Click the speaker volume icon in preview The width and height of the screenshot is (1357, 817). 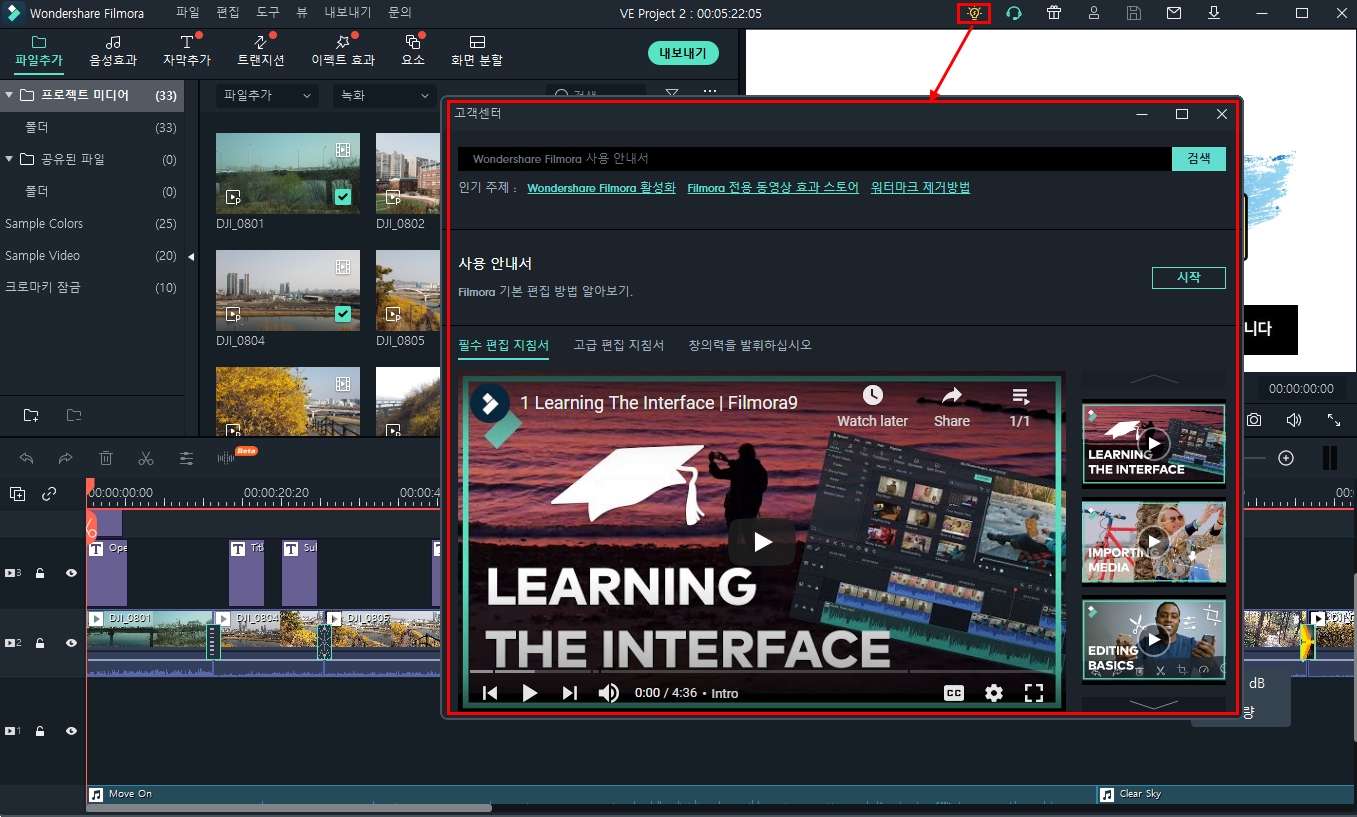click(x=1294, y=420)
